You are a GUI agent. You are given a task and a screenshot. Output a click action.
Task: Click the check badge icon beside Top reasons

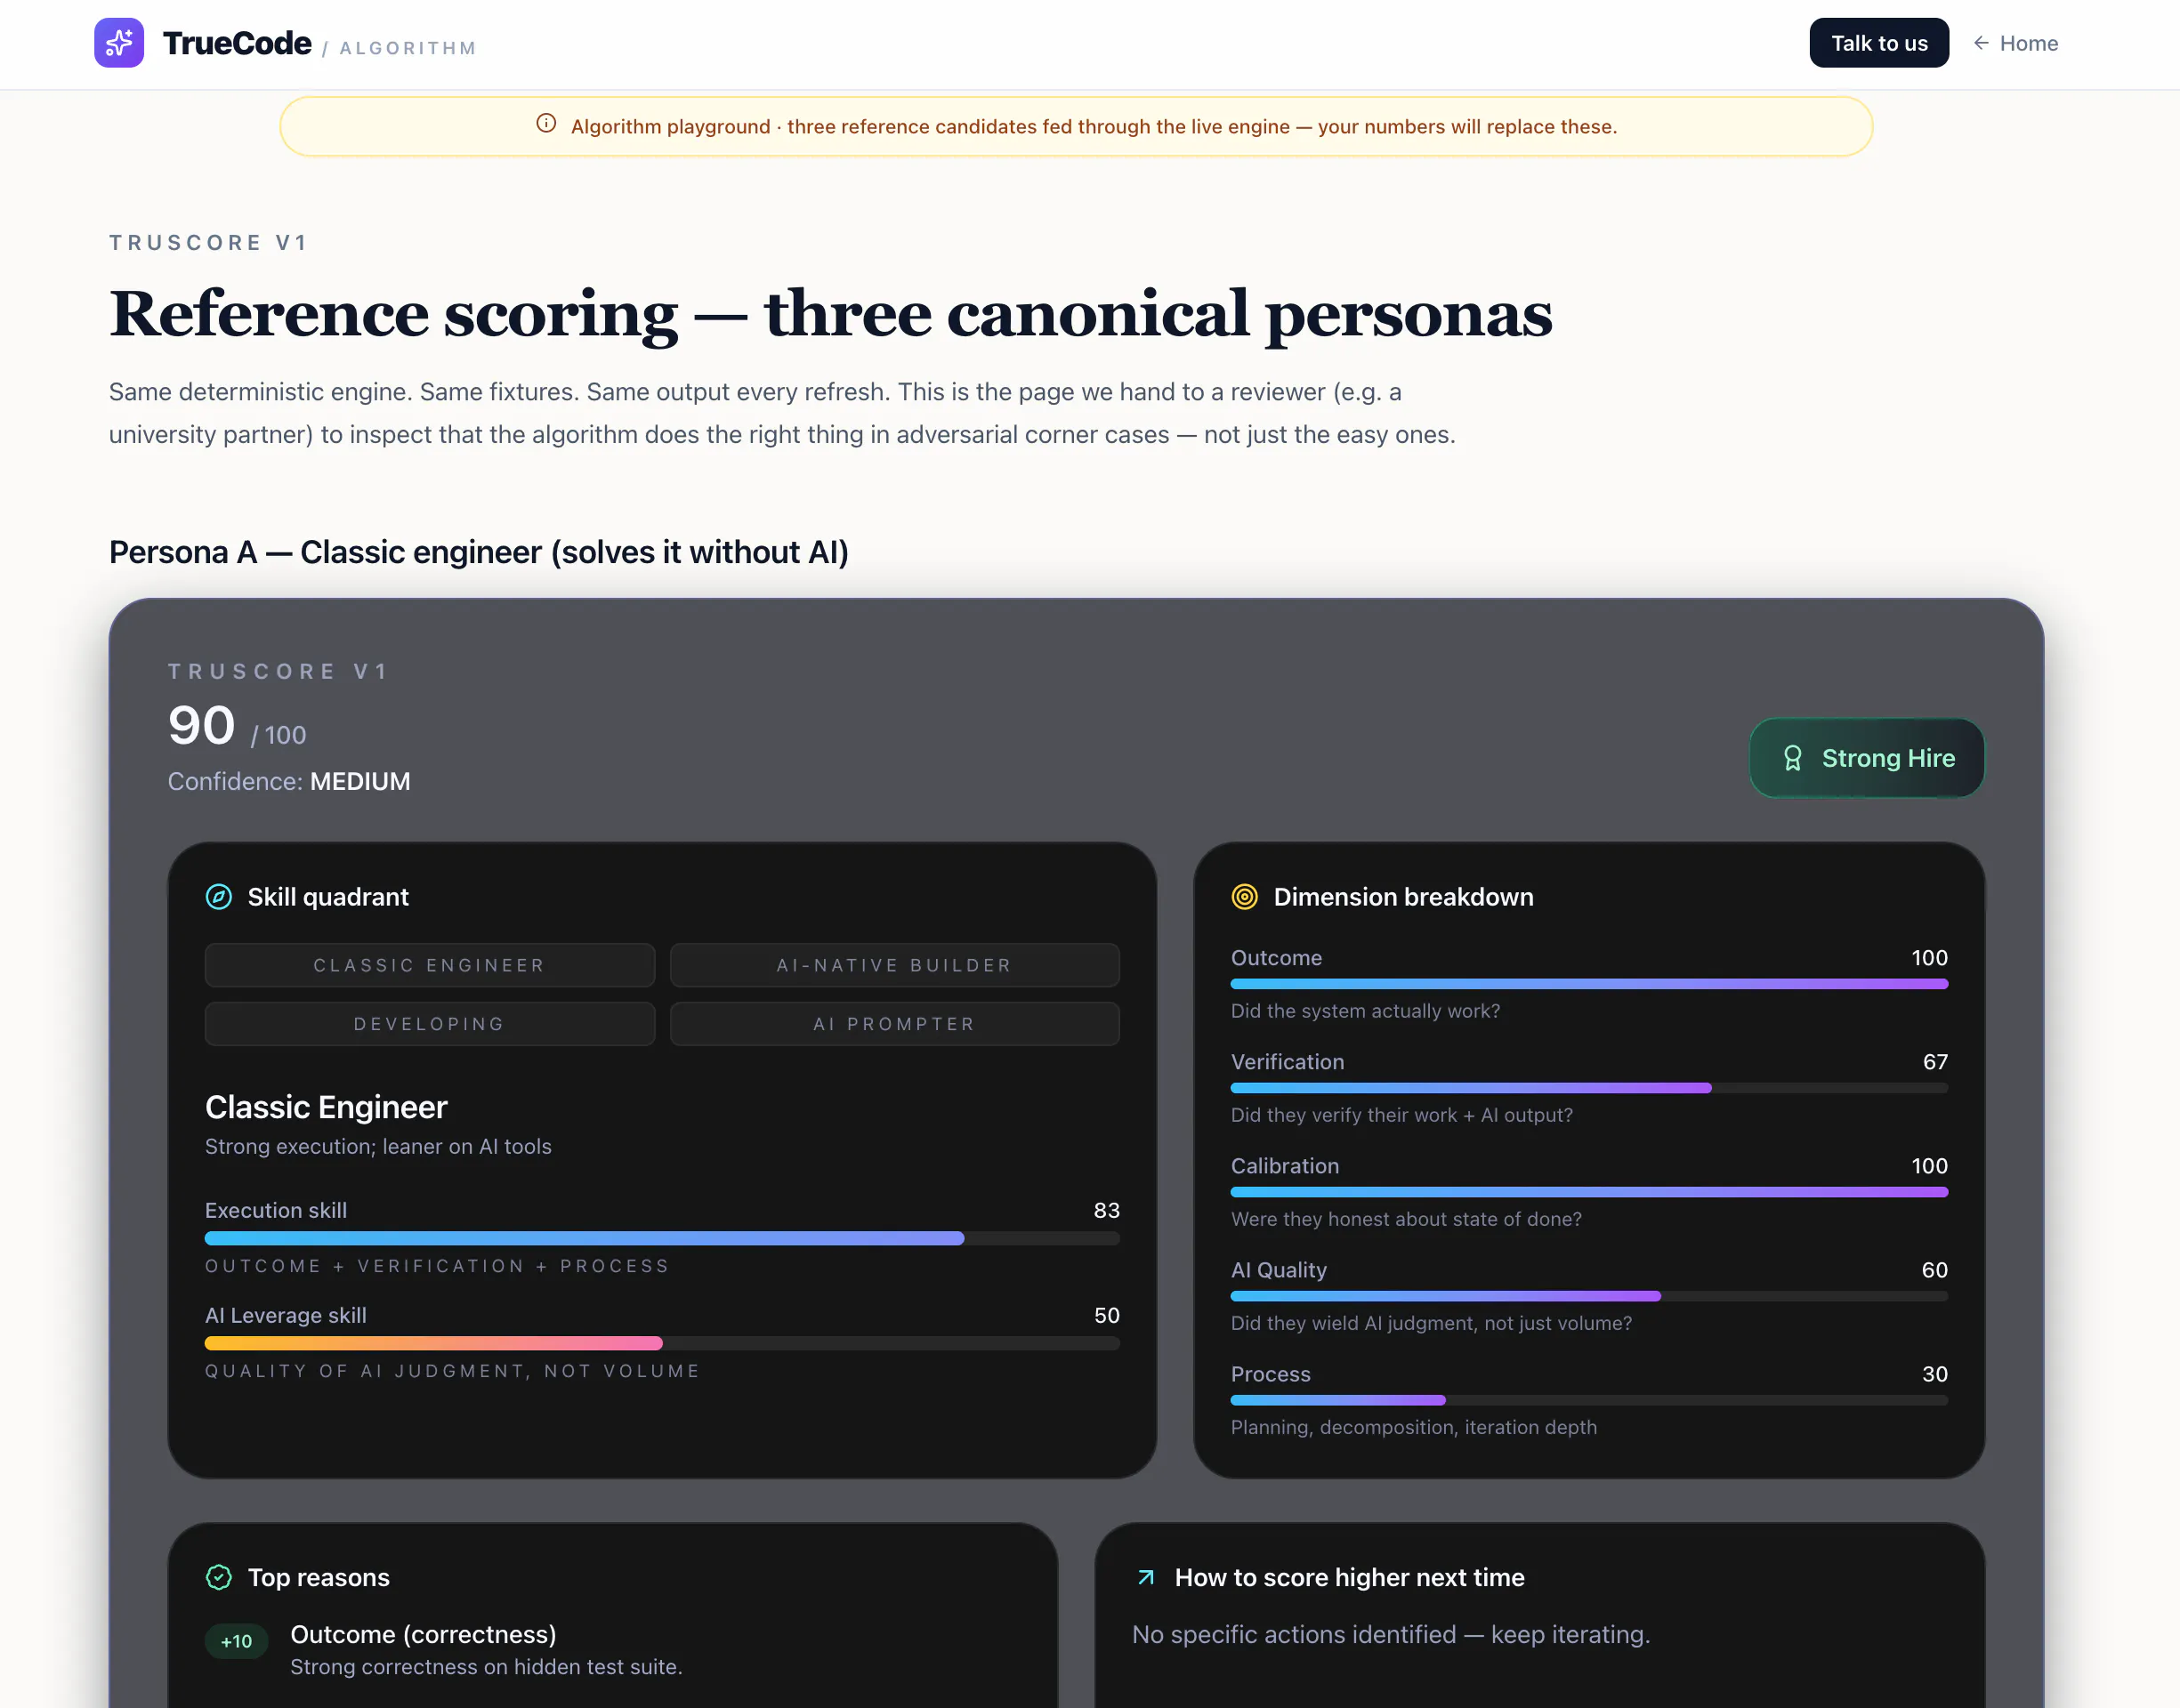click(219, 1577)
